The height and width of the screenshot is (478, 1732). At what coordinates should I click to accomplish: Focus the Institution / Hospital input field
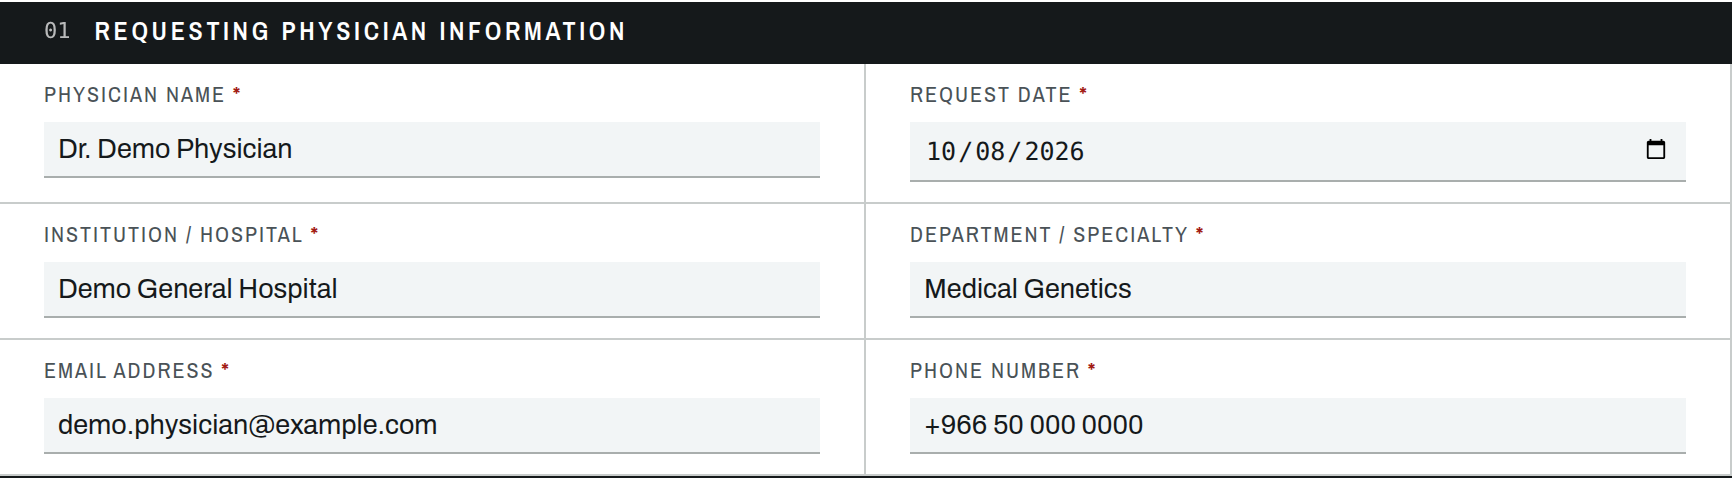pos(432,290)
